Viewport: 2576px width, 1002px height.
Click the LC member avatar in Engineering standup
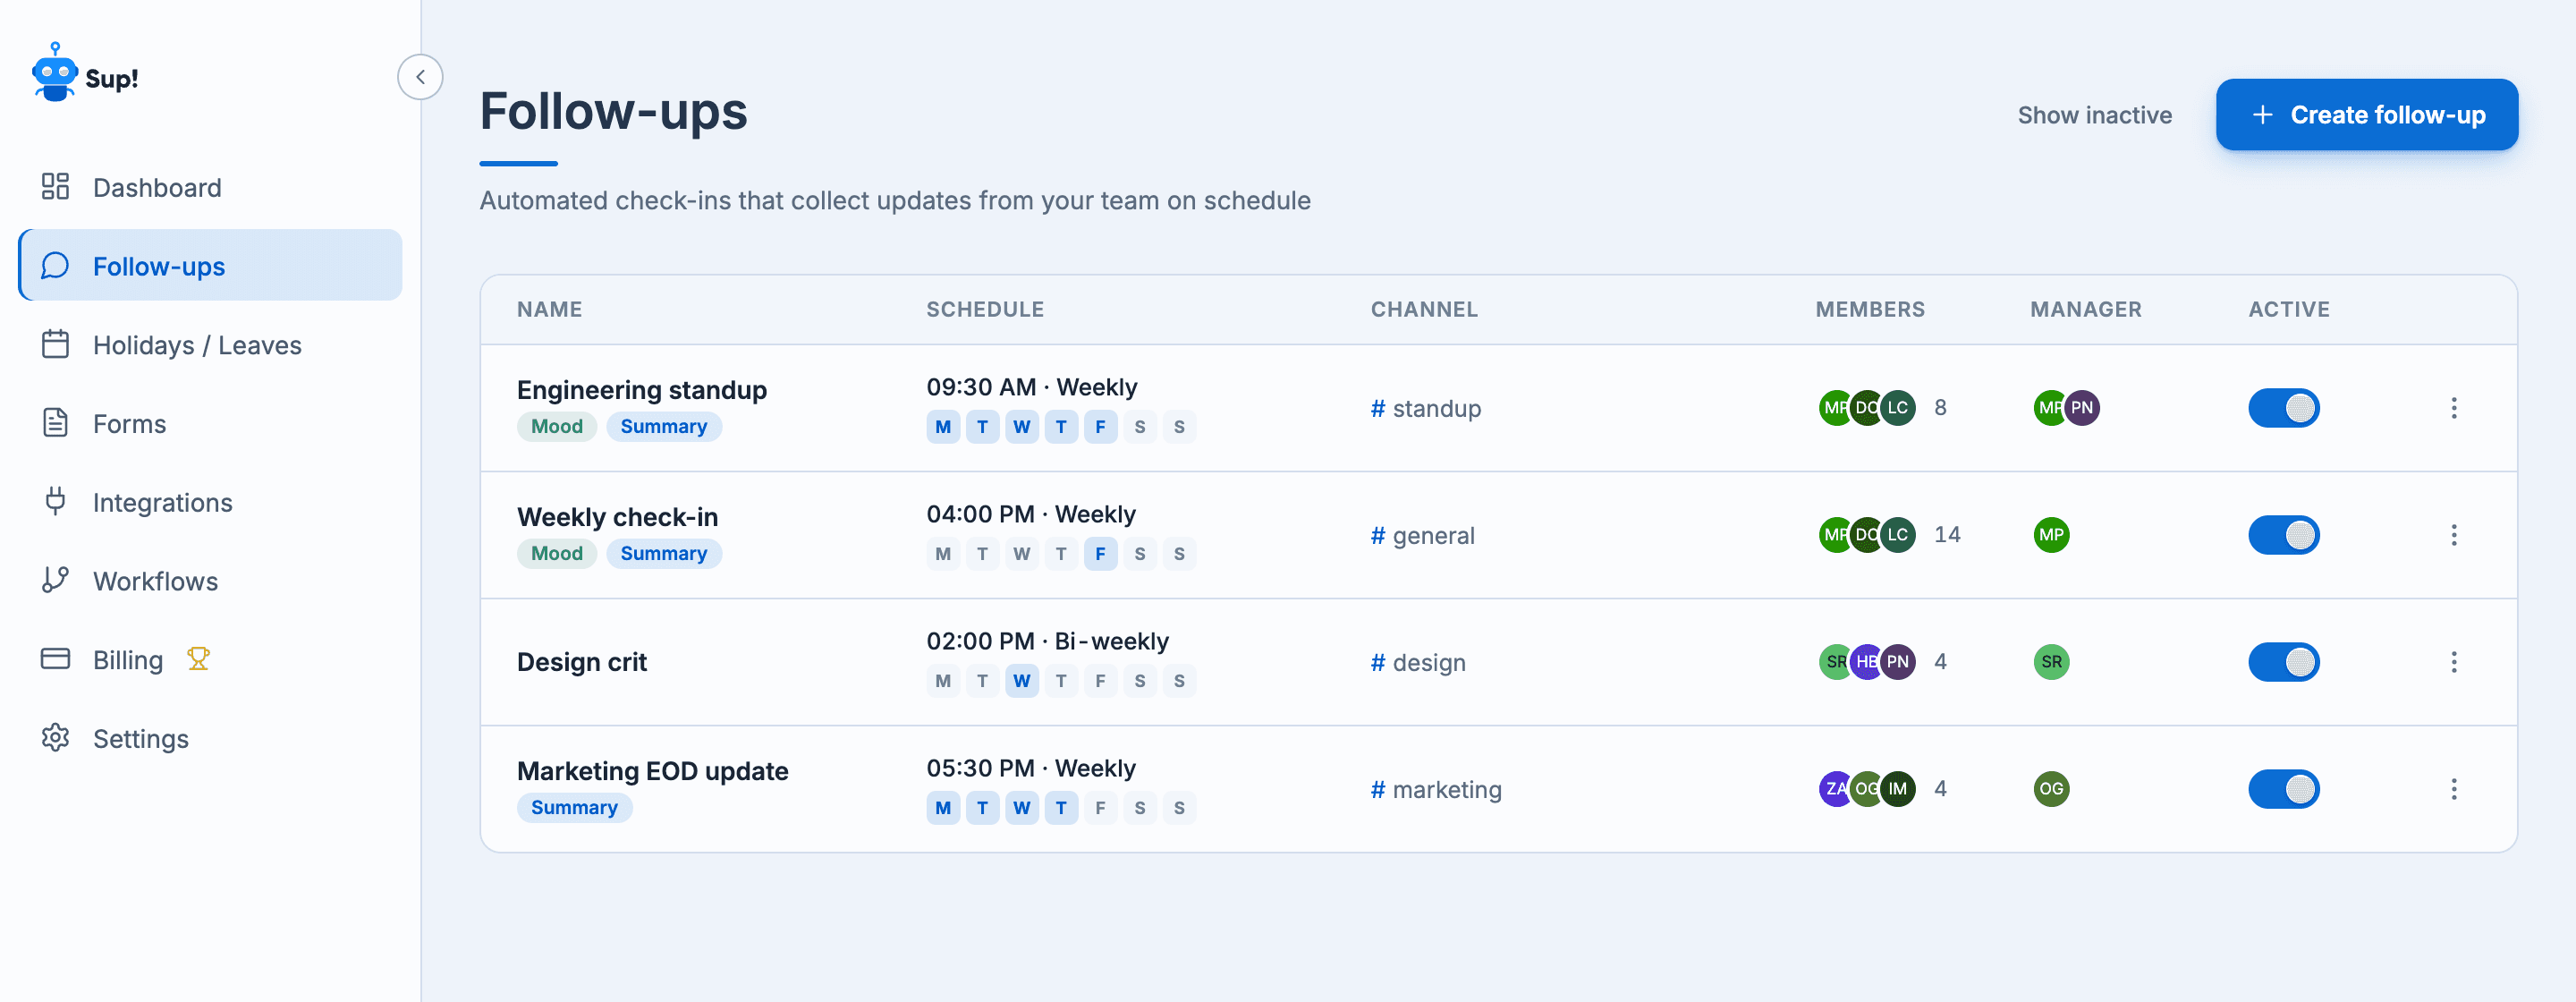coord(1897,407)
